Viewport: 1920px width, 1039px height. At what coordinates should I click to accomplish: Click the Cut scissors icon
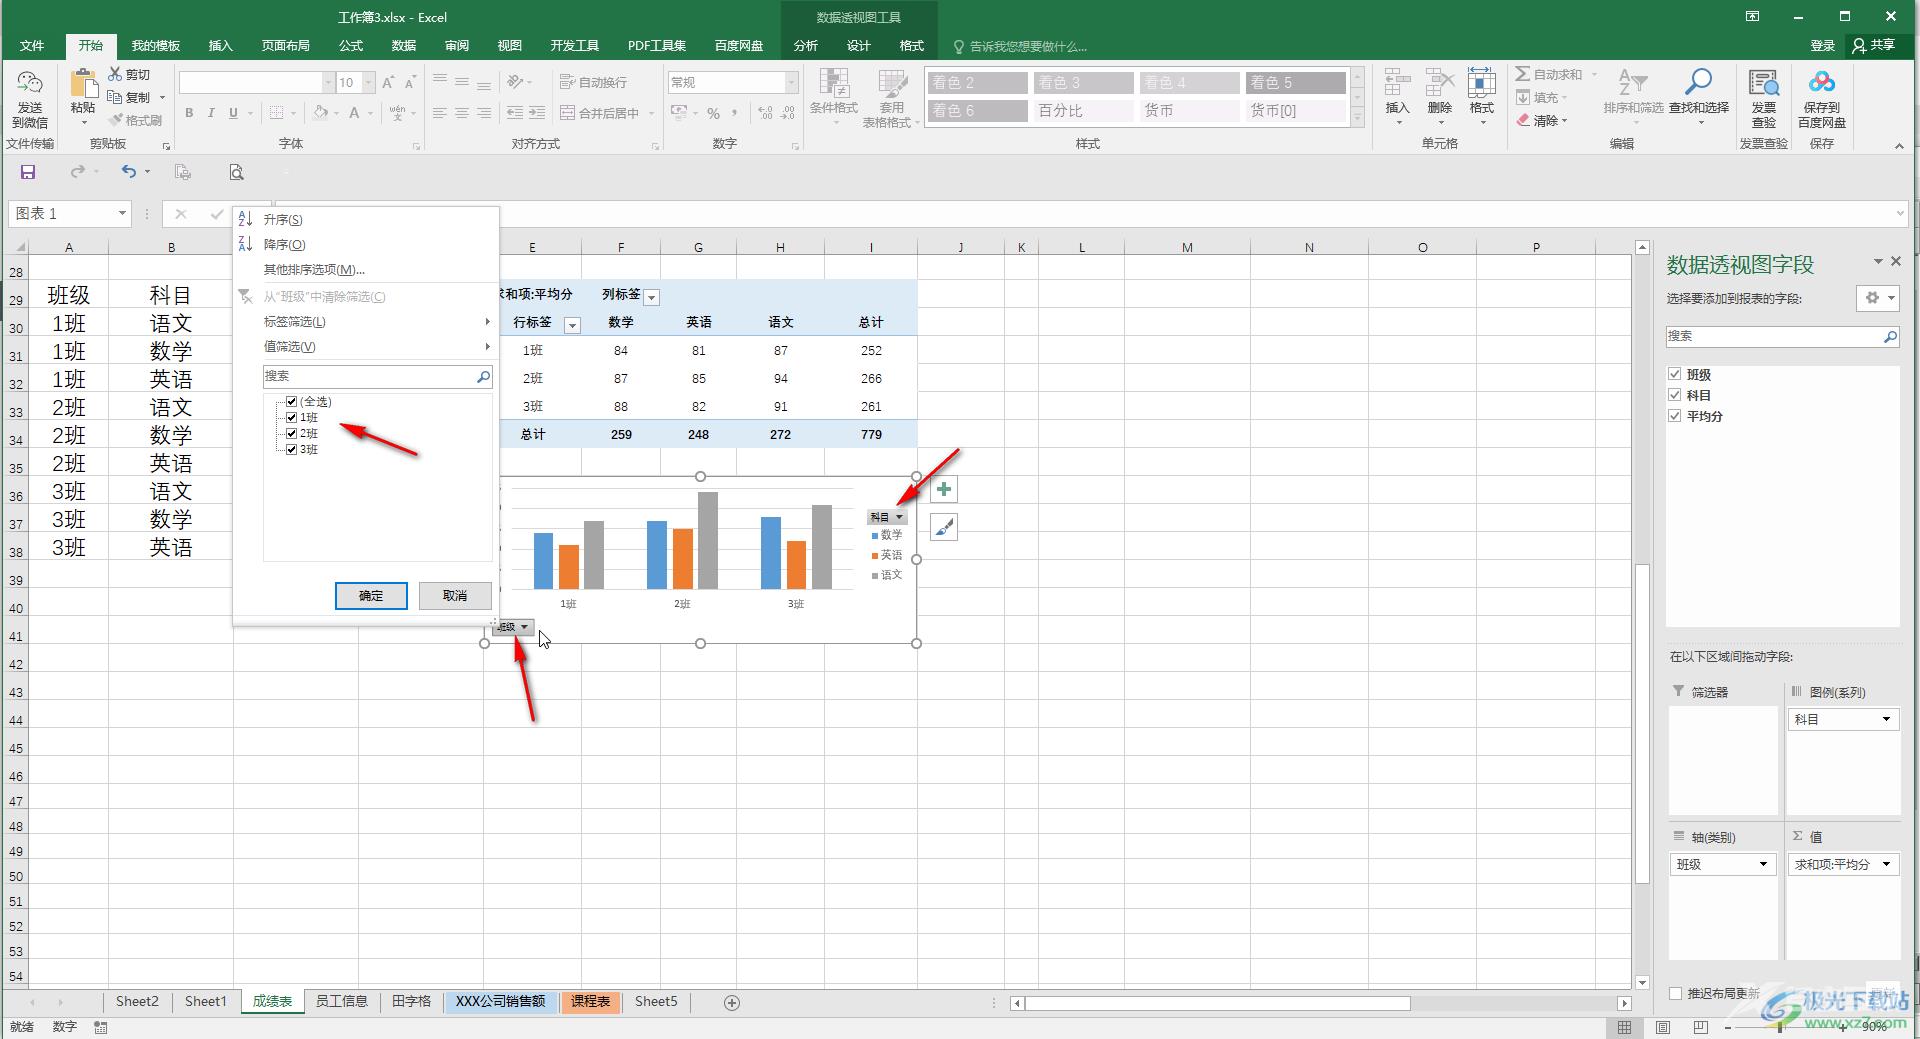(x=115, y=74)
